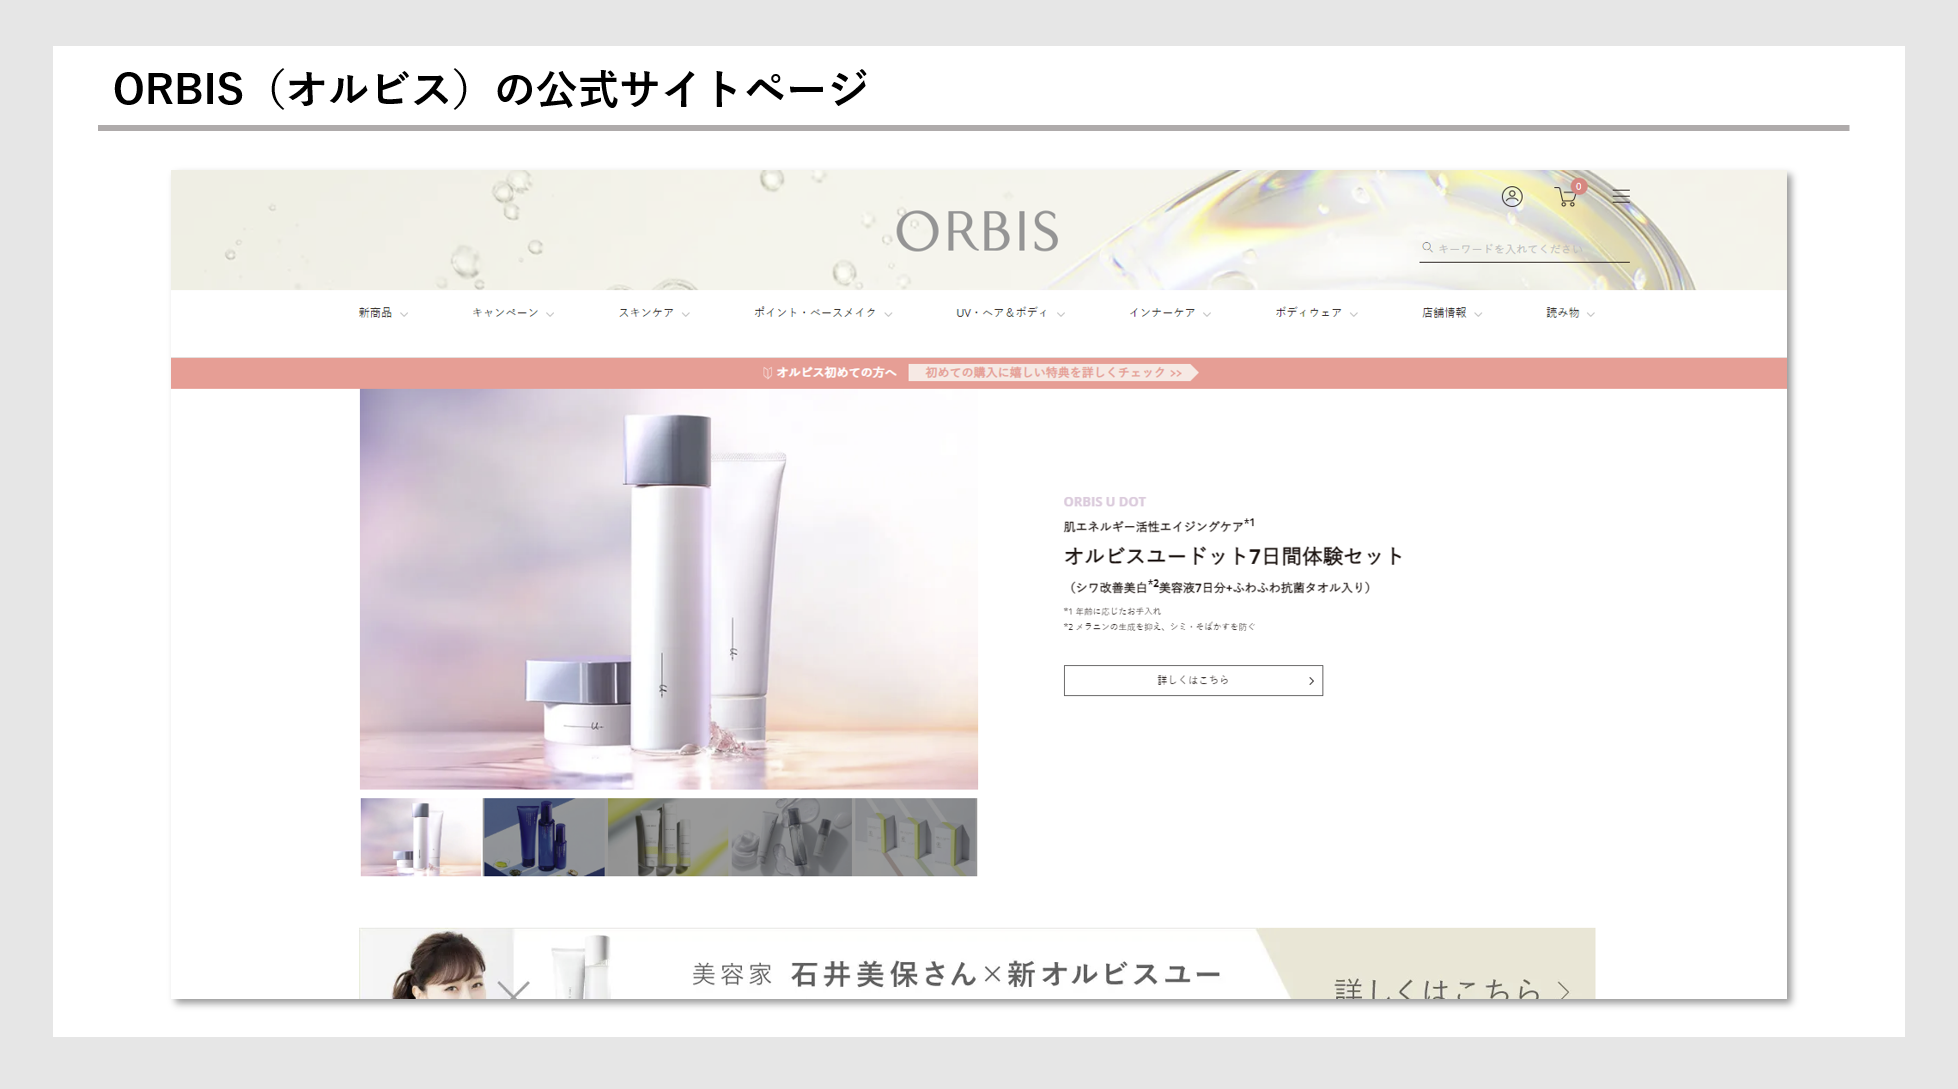The width and height of the screenshot is (1958, 1089).
Task: Open the ポイント・ベースメイク menu
Action: [823, 313]
